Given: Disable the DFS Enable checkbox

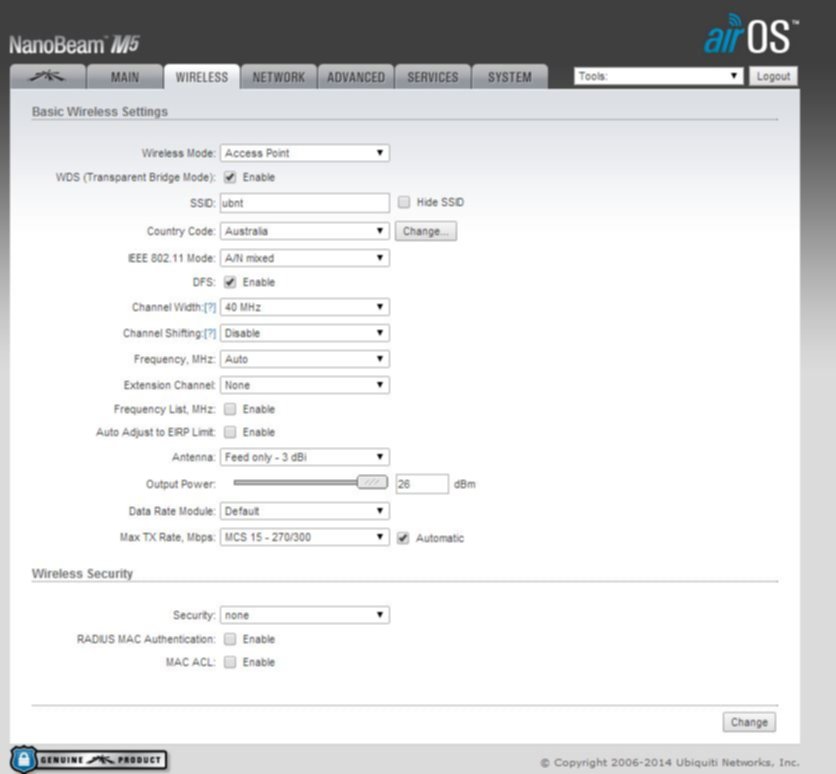Looking at the screenshot, I should click(x=230, y=282).
